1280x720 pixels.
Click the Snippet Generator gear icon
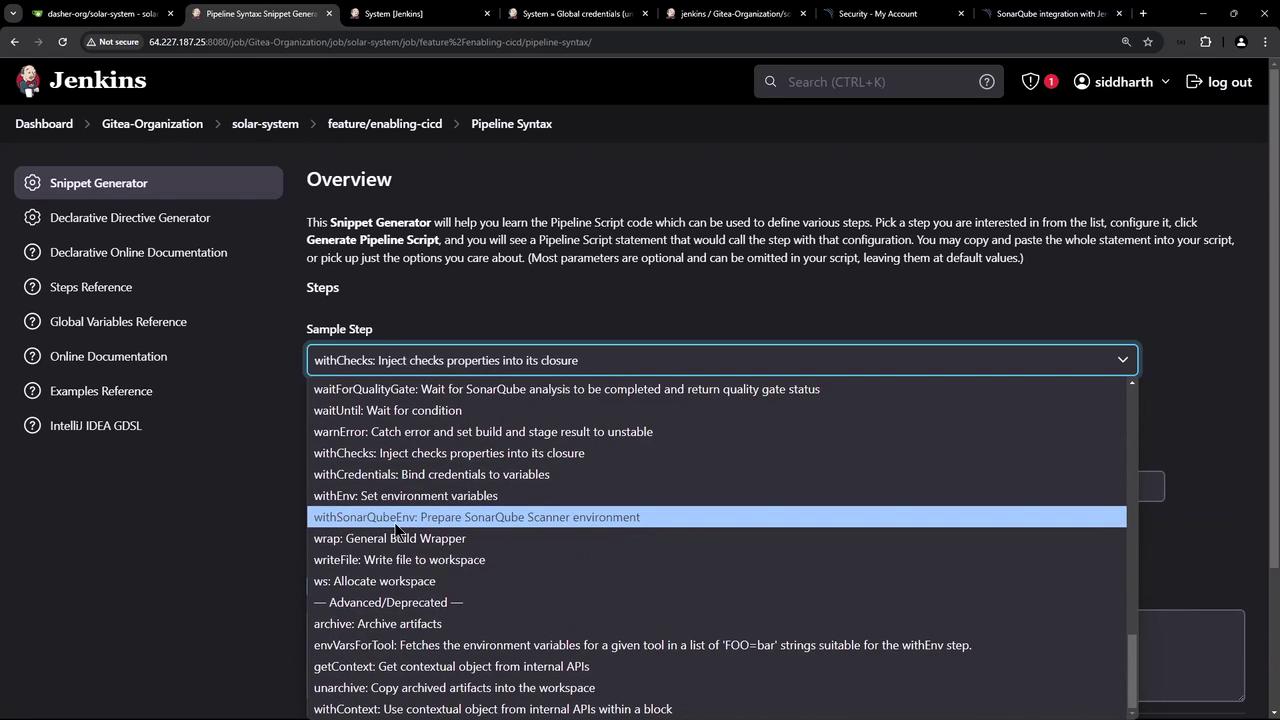click(32, 183)
